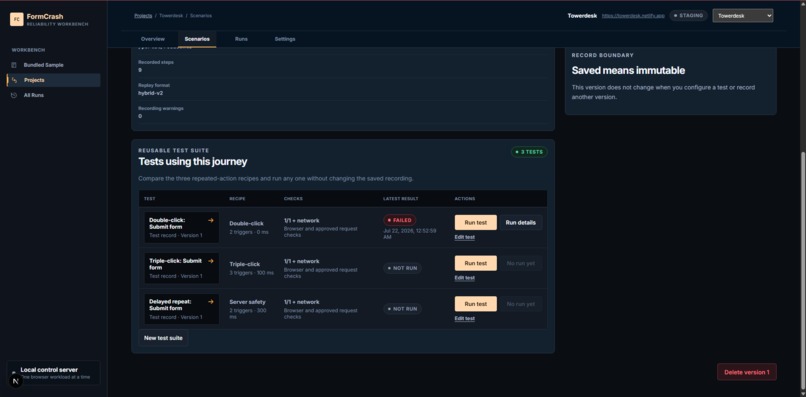806x397 pixels.
Task: Open Run details for Double-click test
Action: tap(521, 223)
